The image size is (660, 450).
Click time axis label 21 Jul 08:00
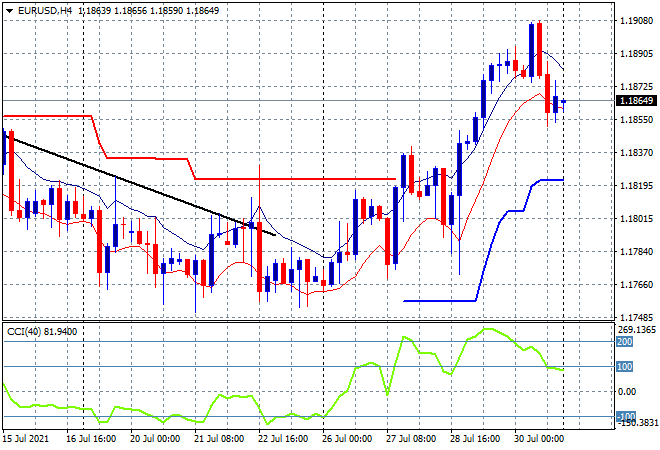[219, 439]
